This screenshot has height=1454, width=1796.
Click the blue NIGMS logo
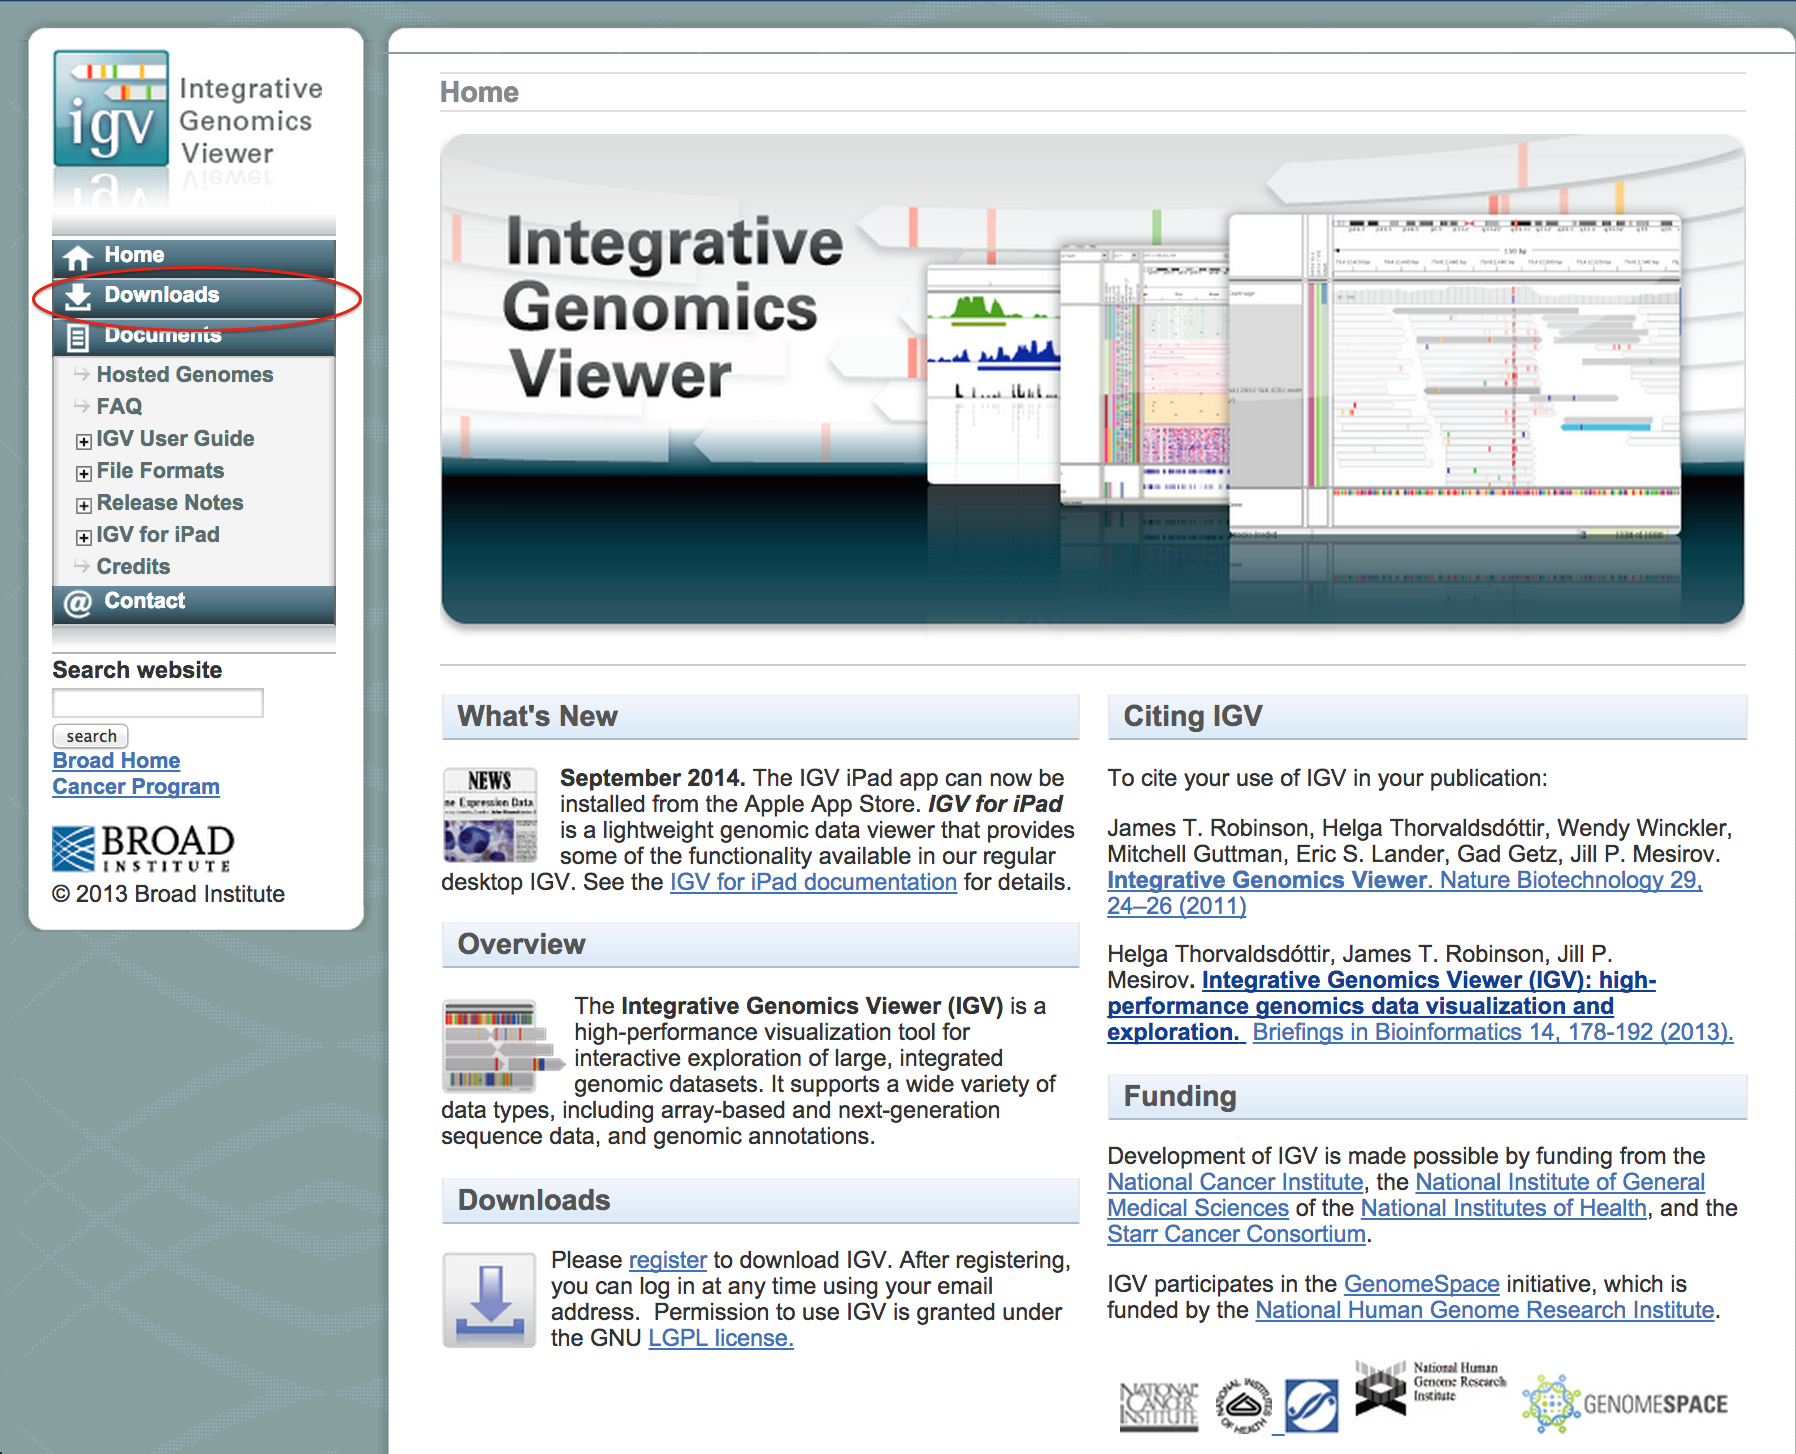point(1311,1405)
